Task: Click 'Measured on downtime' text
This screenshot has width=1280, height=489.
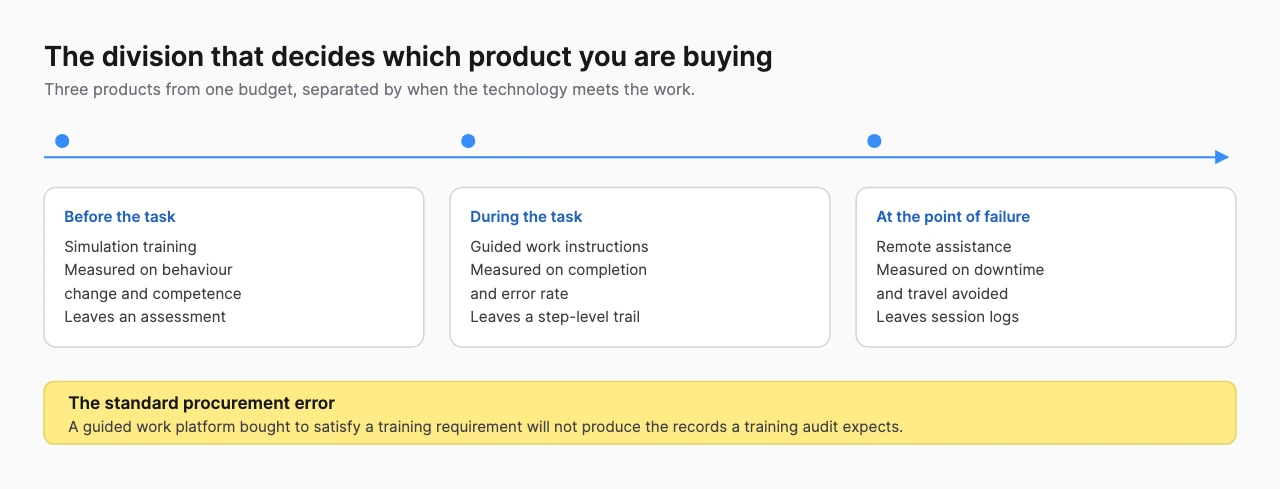Action: click(960, 270)
